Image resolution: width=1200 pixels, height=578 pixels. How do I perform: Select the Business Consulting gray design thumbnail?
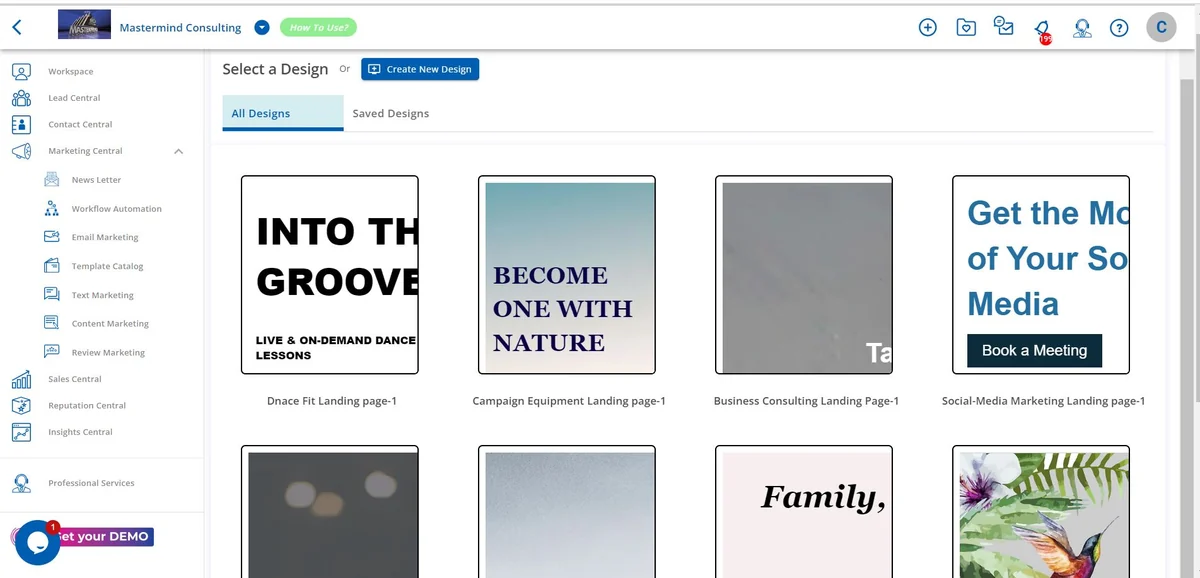pyautogui.click(x=804, y=275)
